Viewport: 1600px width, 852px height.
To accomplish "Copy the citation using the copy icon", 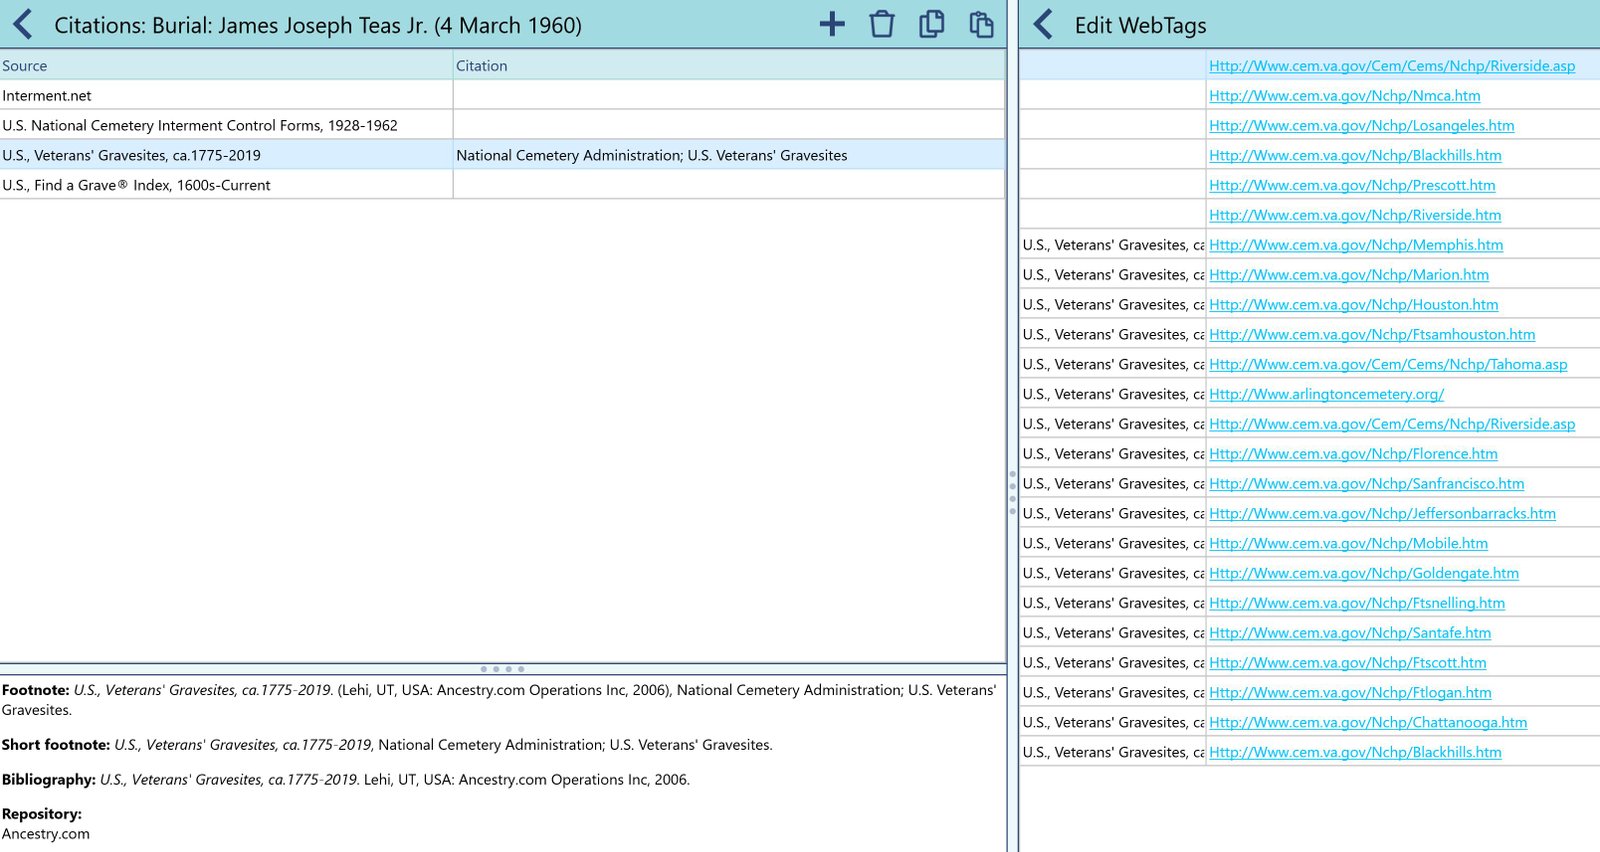I will 932,24.
